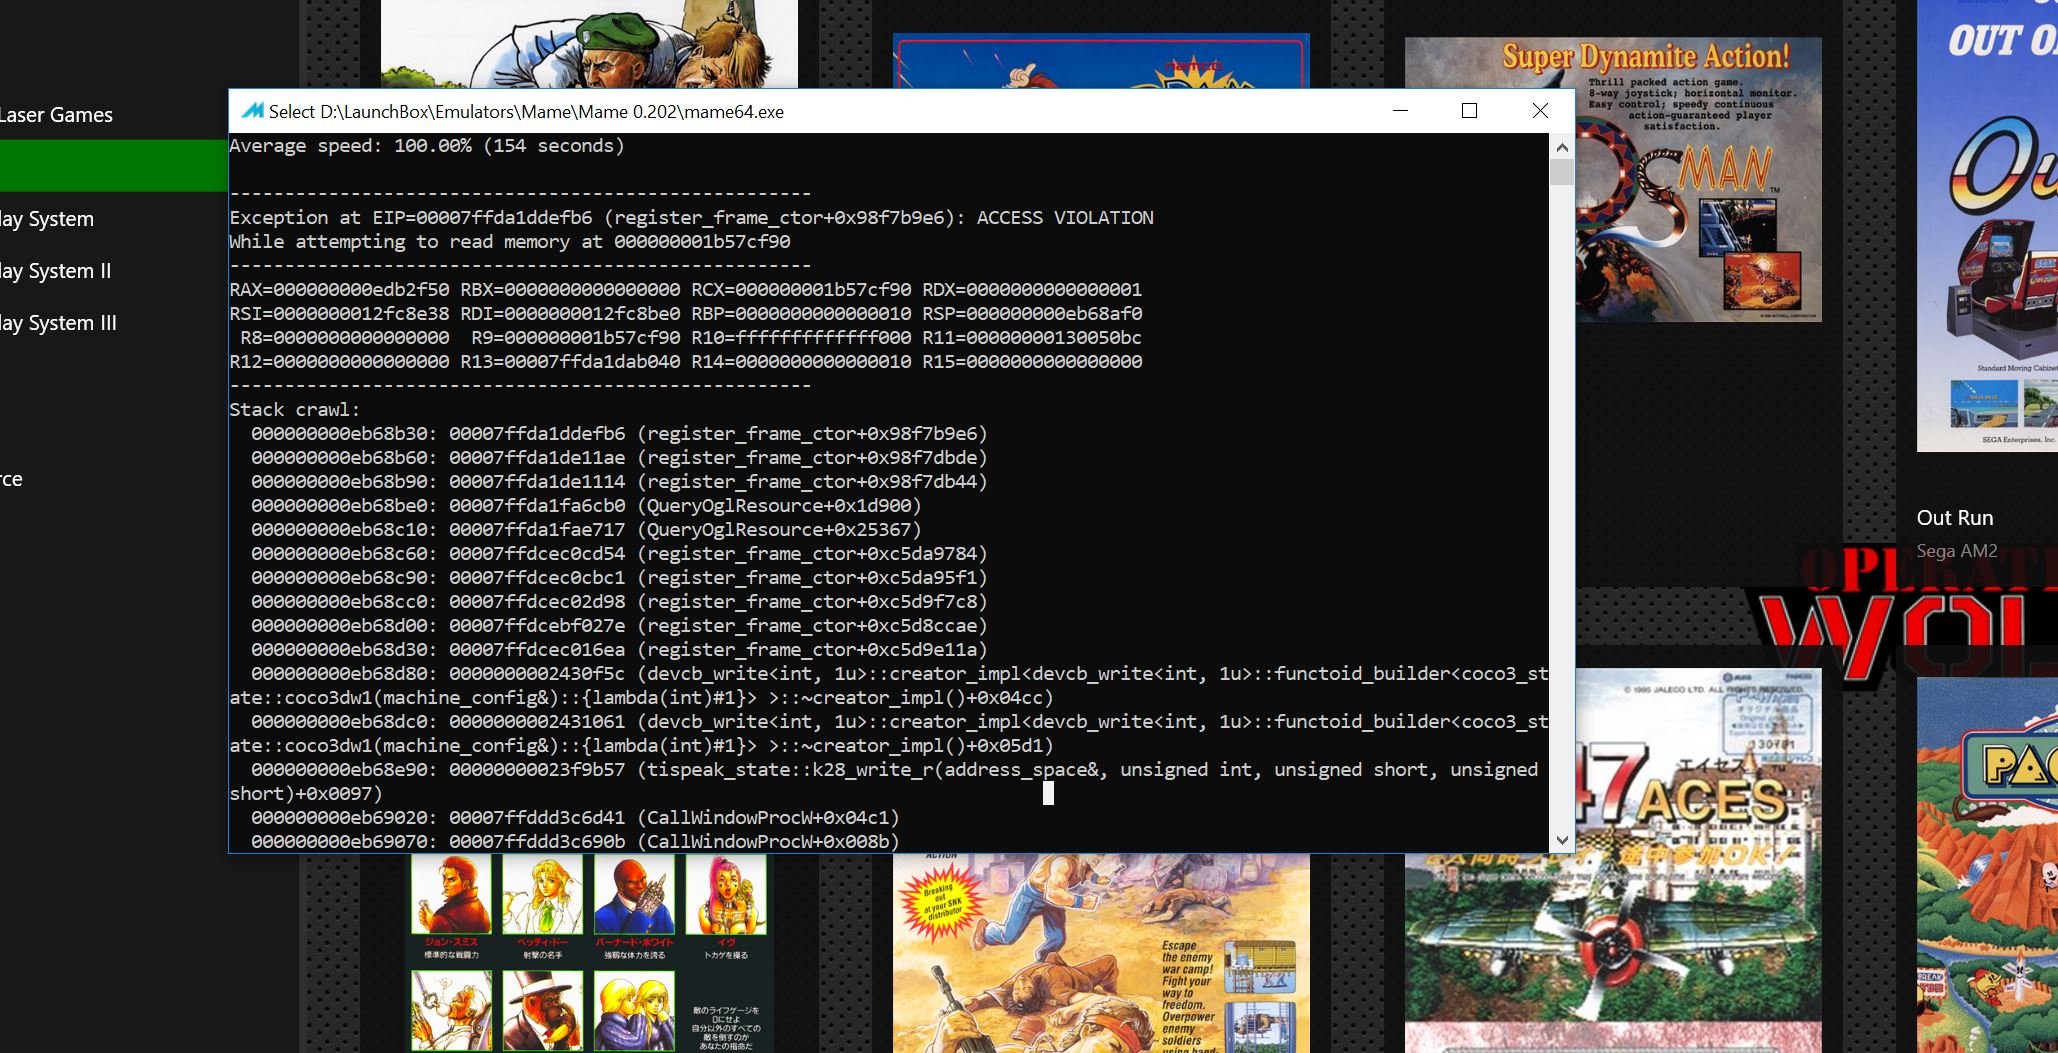Click the RAX register values line
The width and height of the screenshot is (2058, 1053).
coord(686,290)
